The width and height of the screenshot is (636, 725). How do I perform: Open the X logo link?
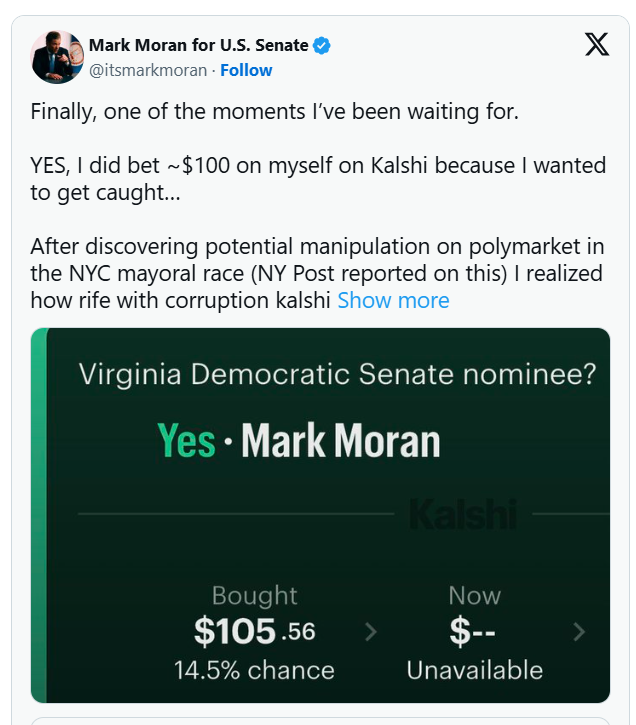pyautogui.click(x=596, y=45)
